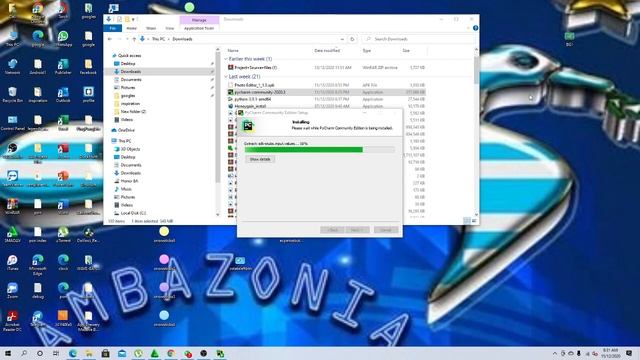Image resolution: width=640 pixels, height=360 pixels.
Task: Open the address bar history dropdown
Action: [342, 39]
